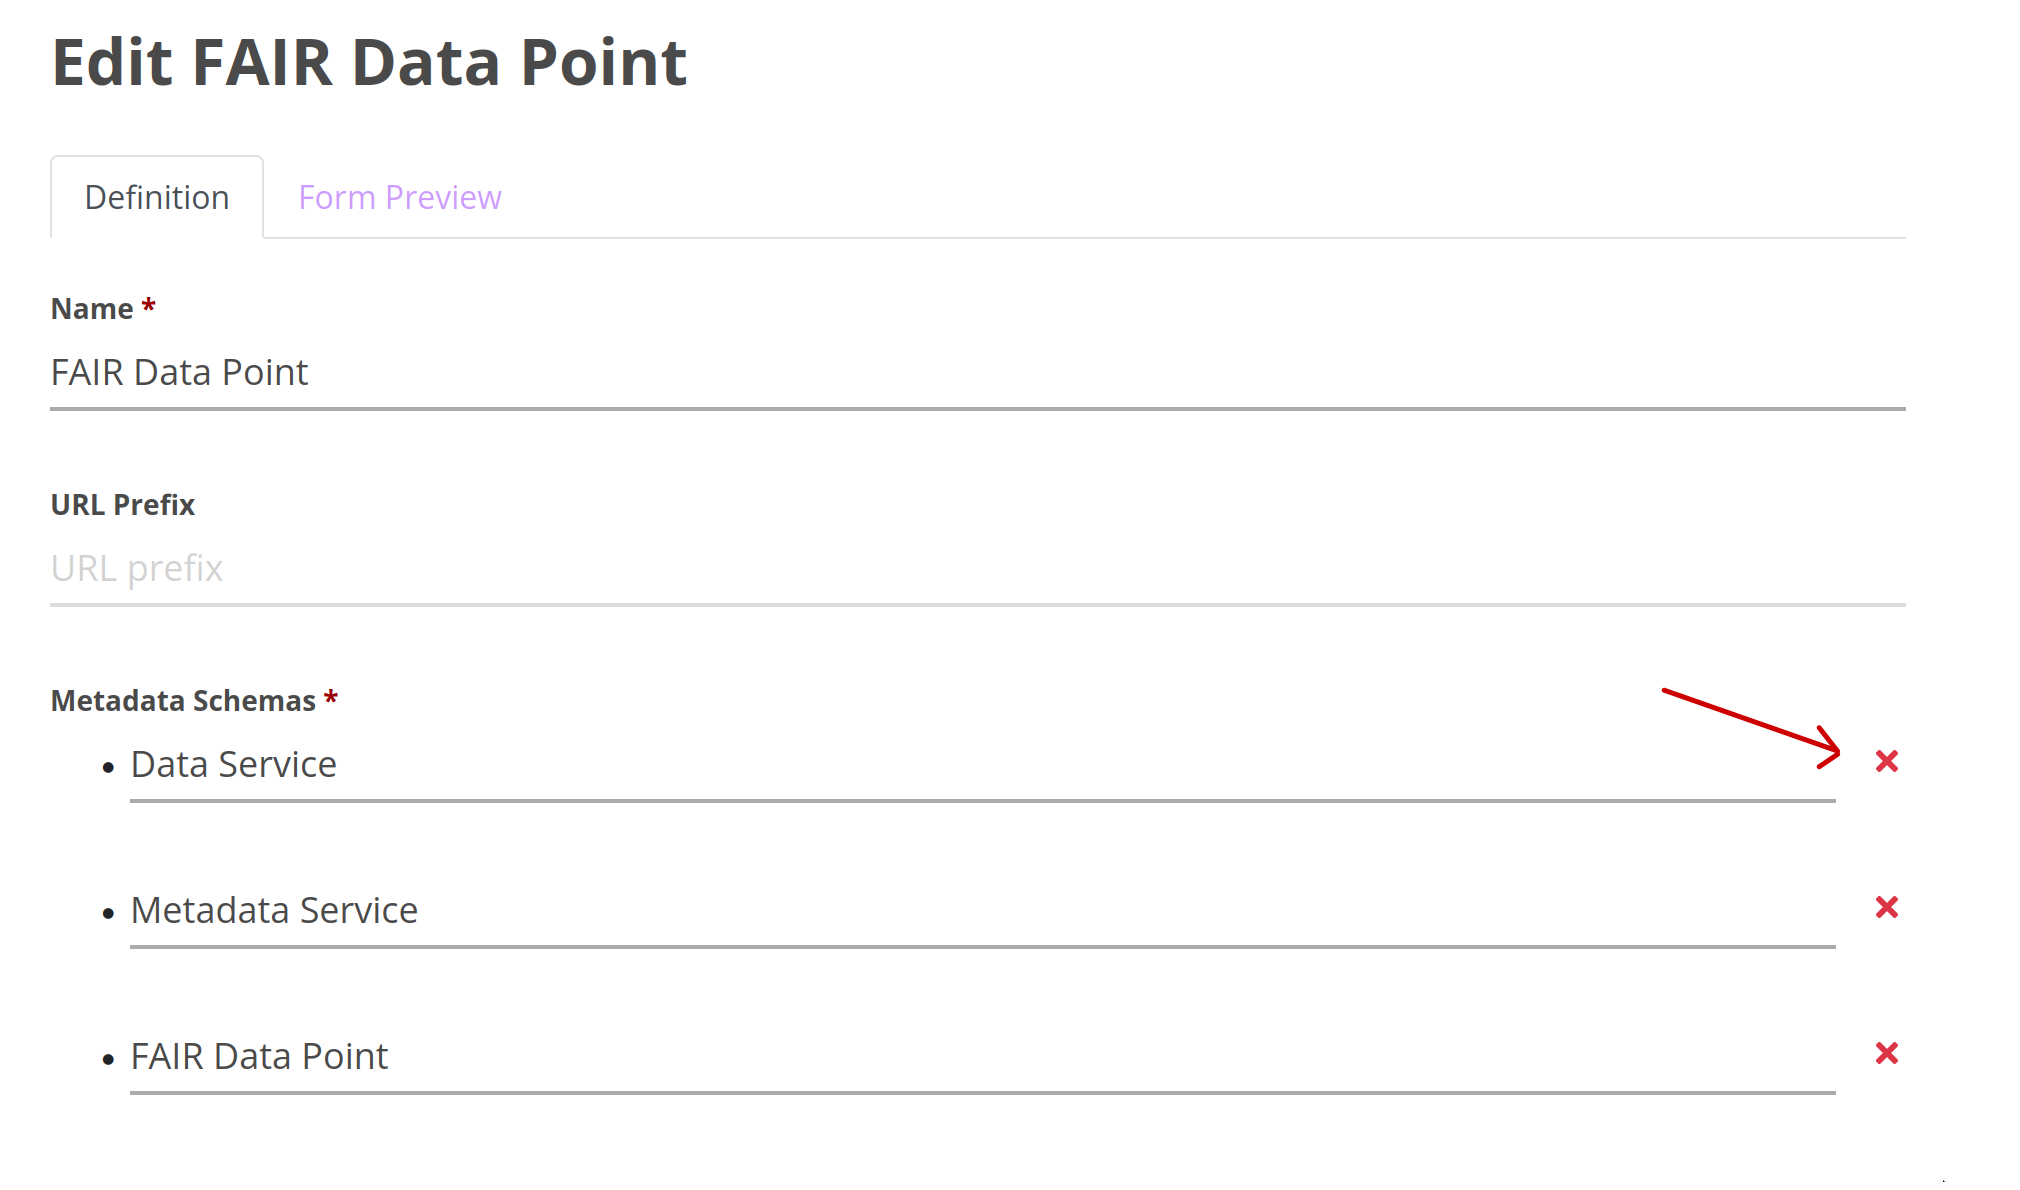Click the bullet before FAIR Data Point entry
Viewport: 2020px width, 1190px height.
click(x=108, y=1060)
